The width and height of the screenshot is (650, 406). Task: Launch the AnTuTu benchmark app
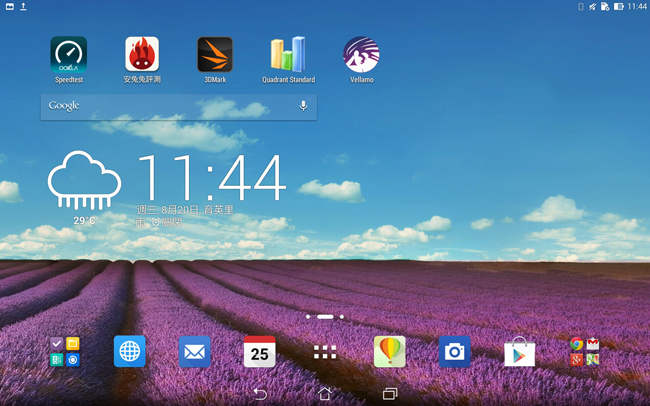(142, 56)
